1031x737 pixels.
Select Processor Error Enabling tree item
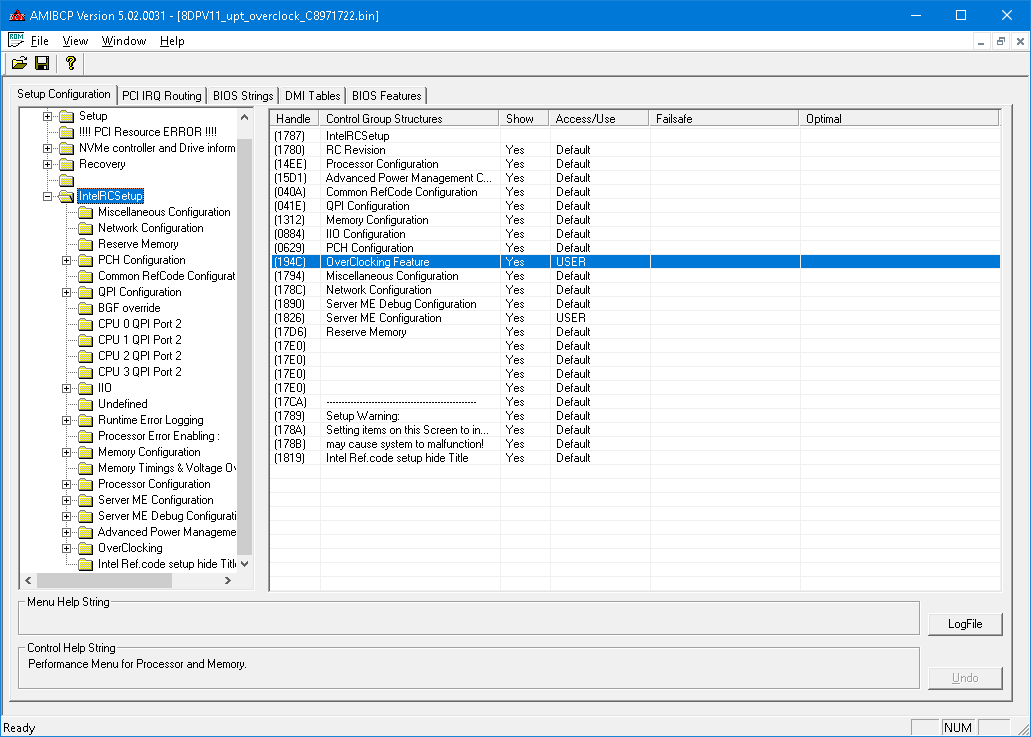[x=158, y=437]
